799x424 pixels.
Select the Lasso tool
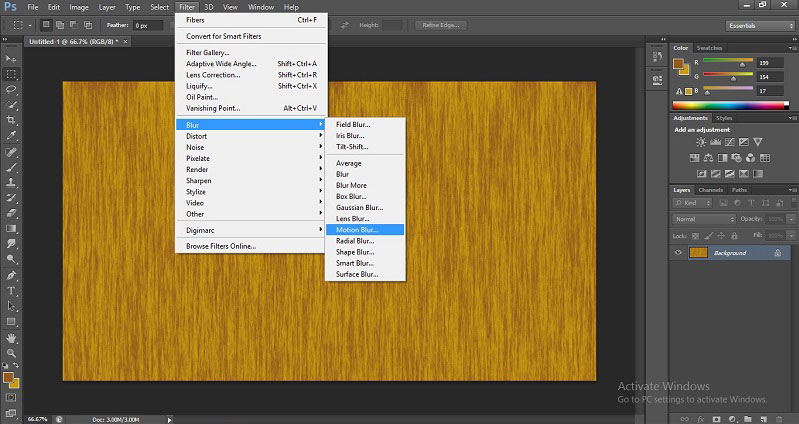11,90
